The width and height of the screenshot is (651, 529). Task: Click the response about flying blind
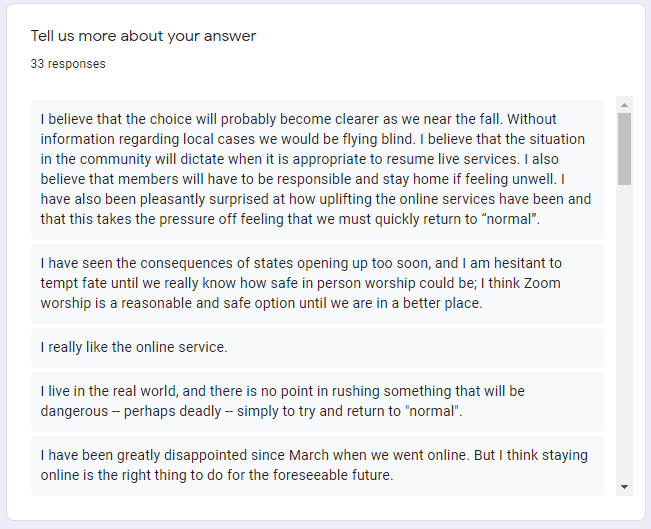coord(317,169)
